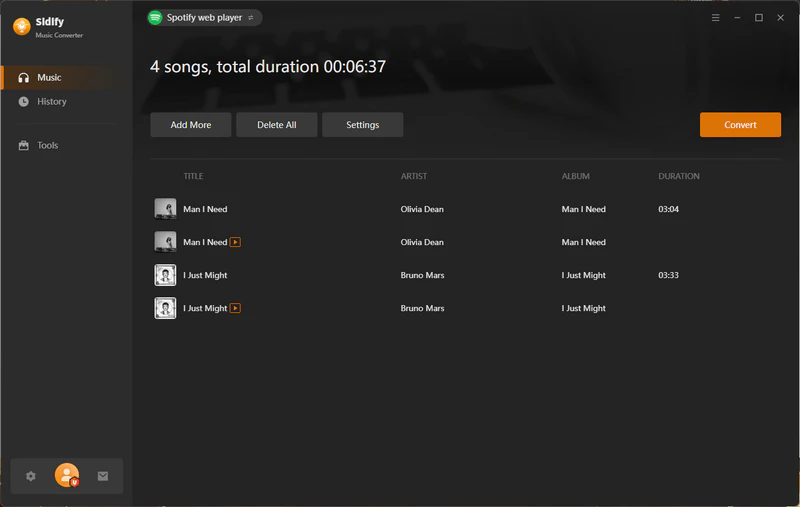
Task: Open the History section
Action: (x=66, y=102)
